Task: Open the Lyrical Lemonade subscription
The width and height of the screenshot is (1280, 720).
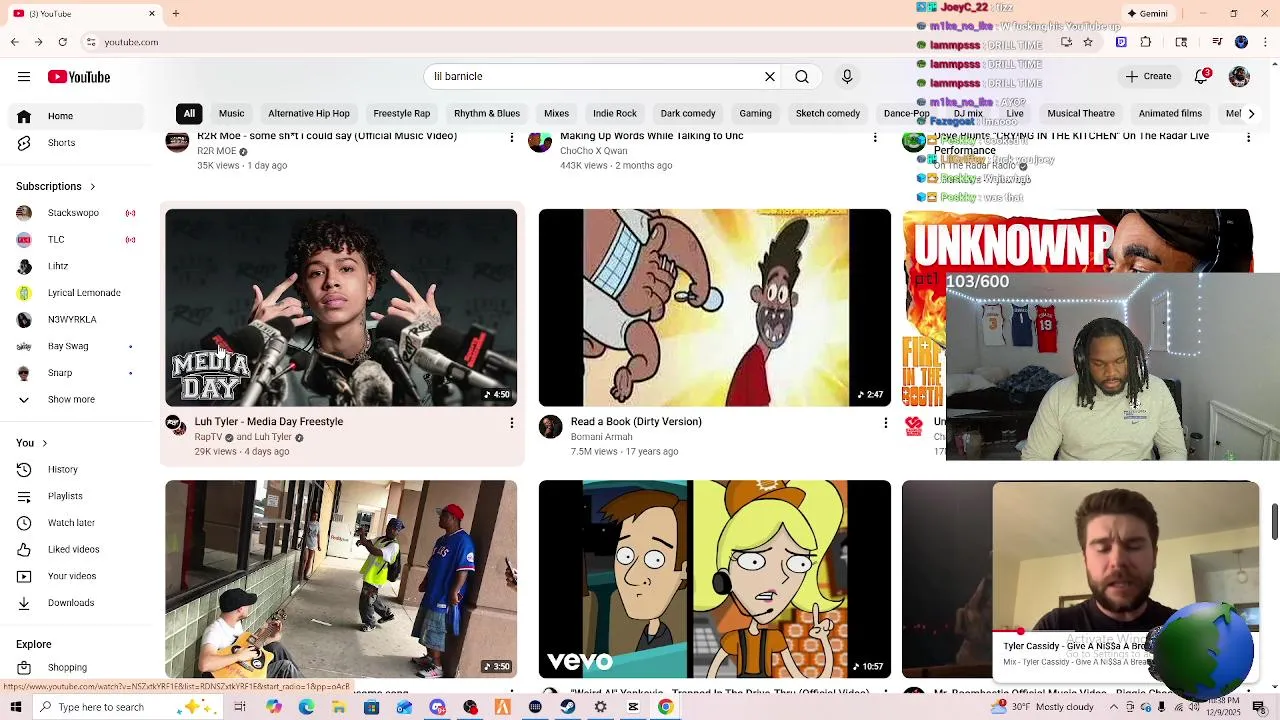Action: [x=76, y=293]
